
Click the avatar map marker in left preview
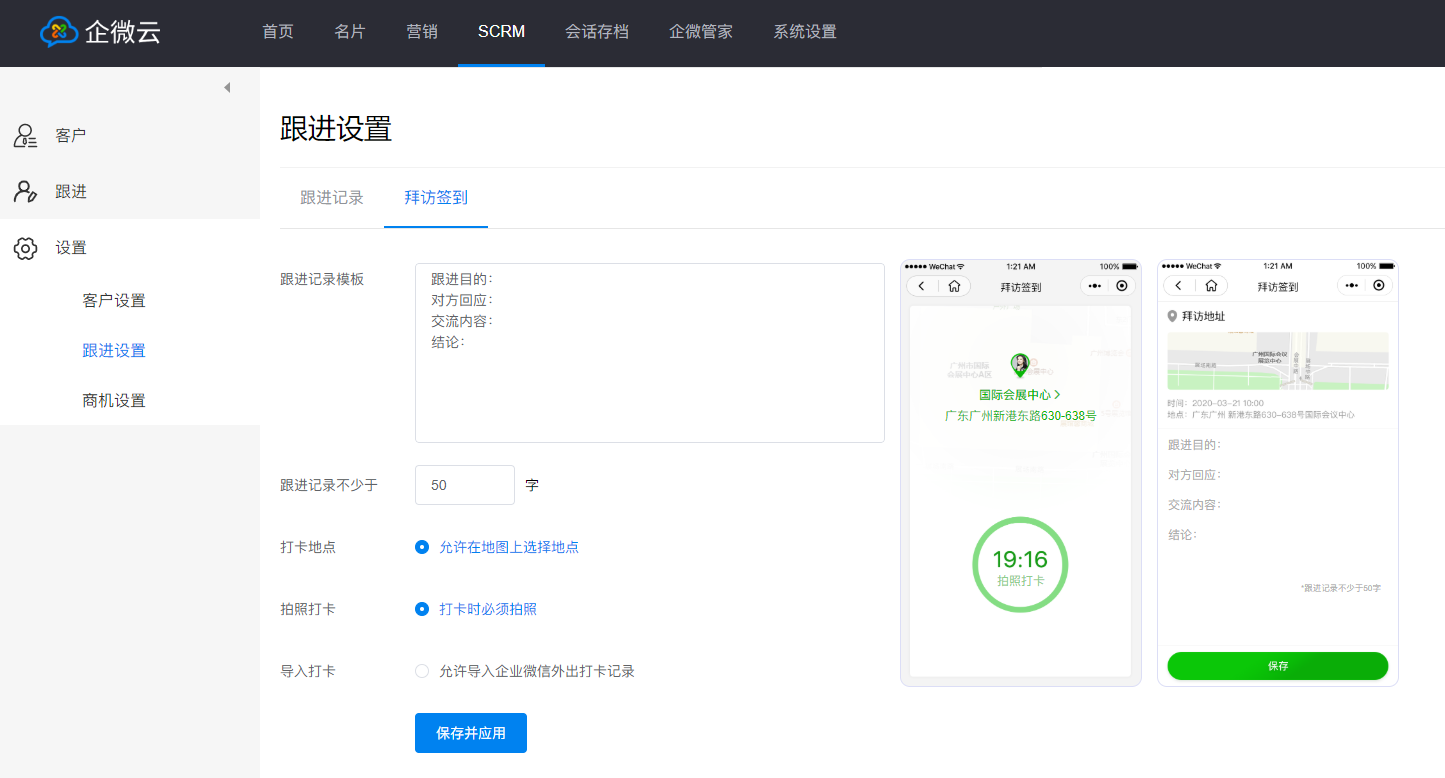1019,365
